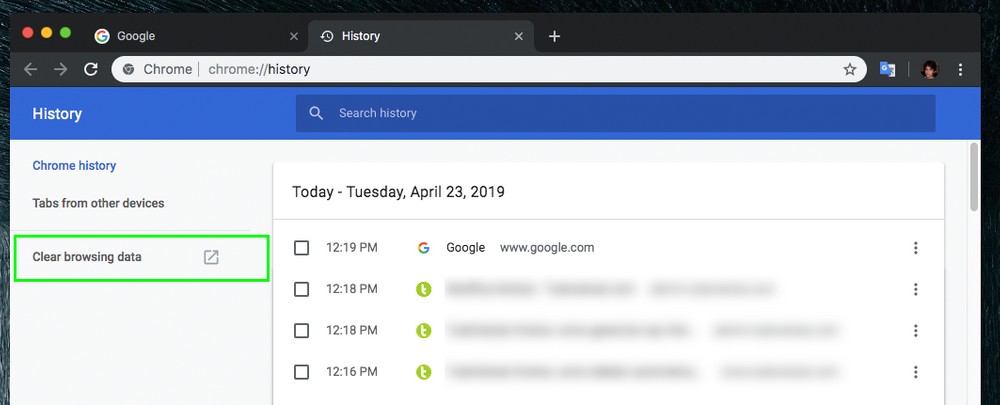Viewport: 1000px width, 405px height.
Task: Open a new tab with plus icon
Action: click(x=554, y=36)
